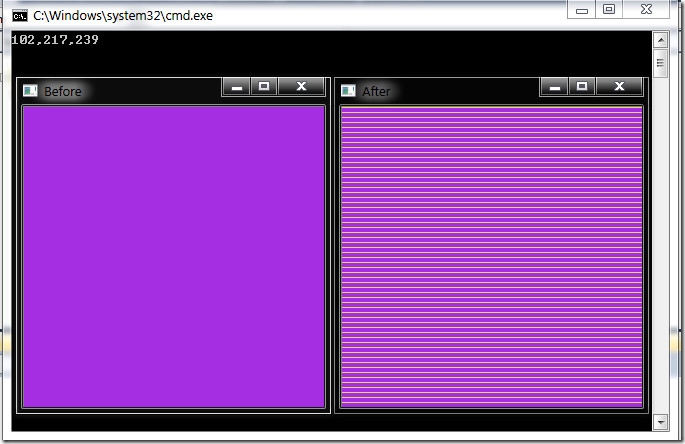Click the 102,217,239 console output text

click(x=55, y=40)
